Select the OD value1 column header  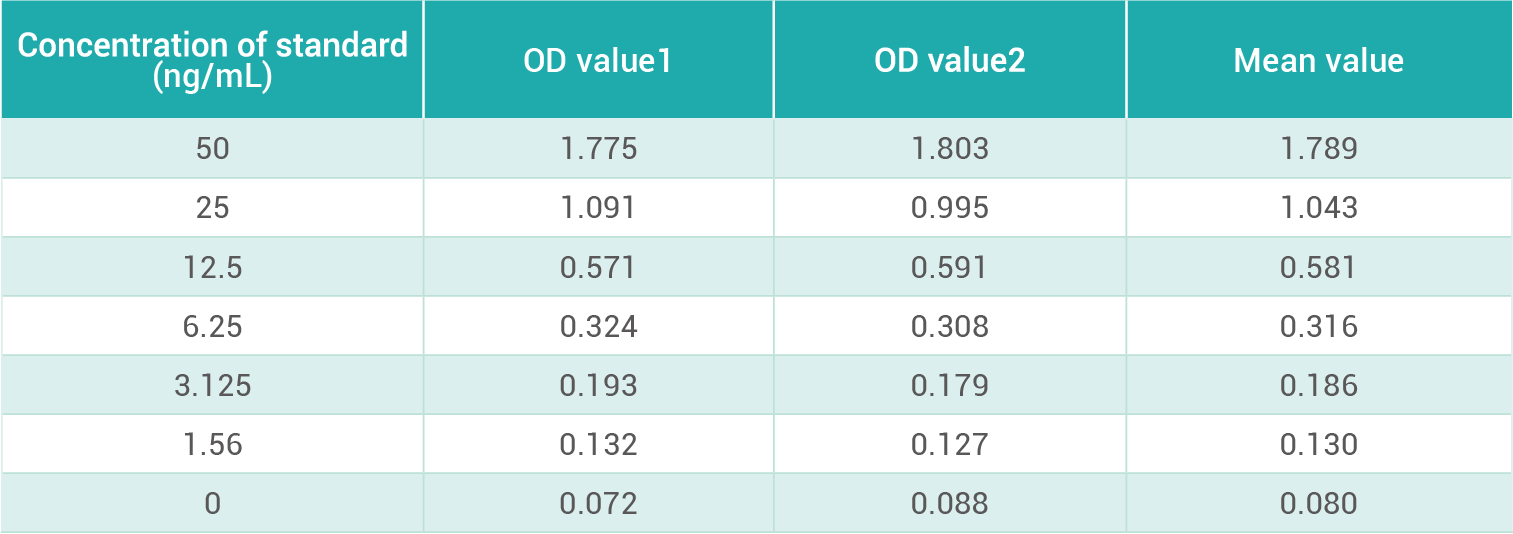click(598, 61)
